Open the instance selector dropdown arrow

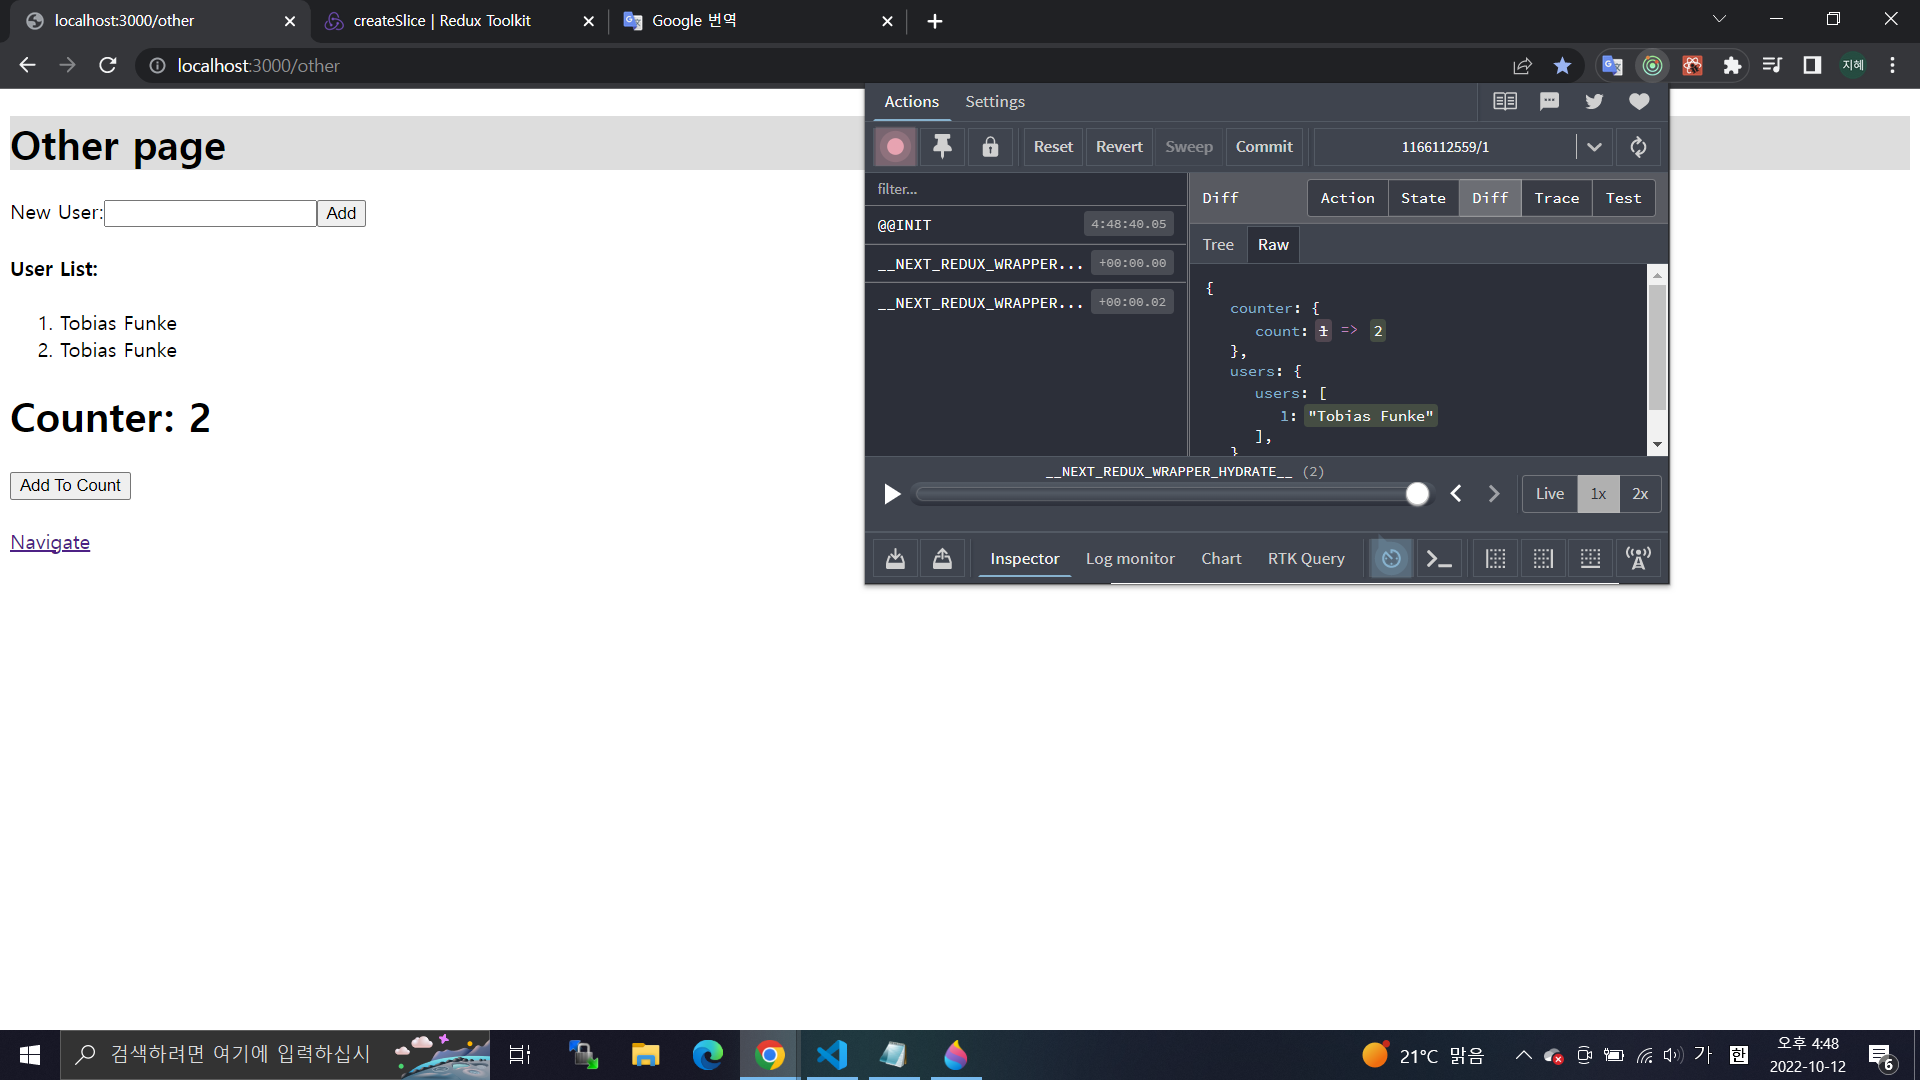click(1594, 147)
